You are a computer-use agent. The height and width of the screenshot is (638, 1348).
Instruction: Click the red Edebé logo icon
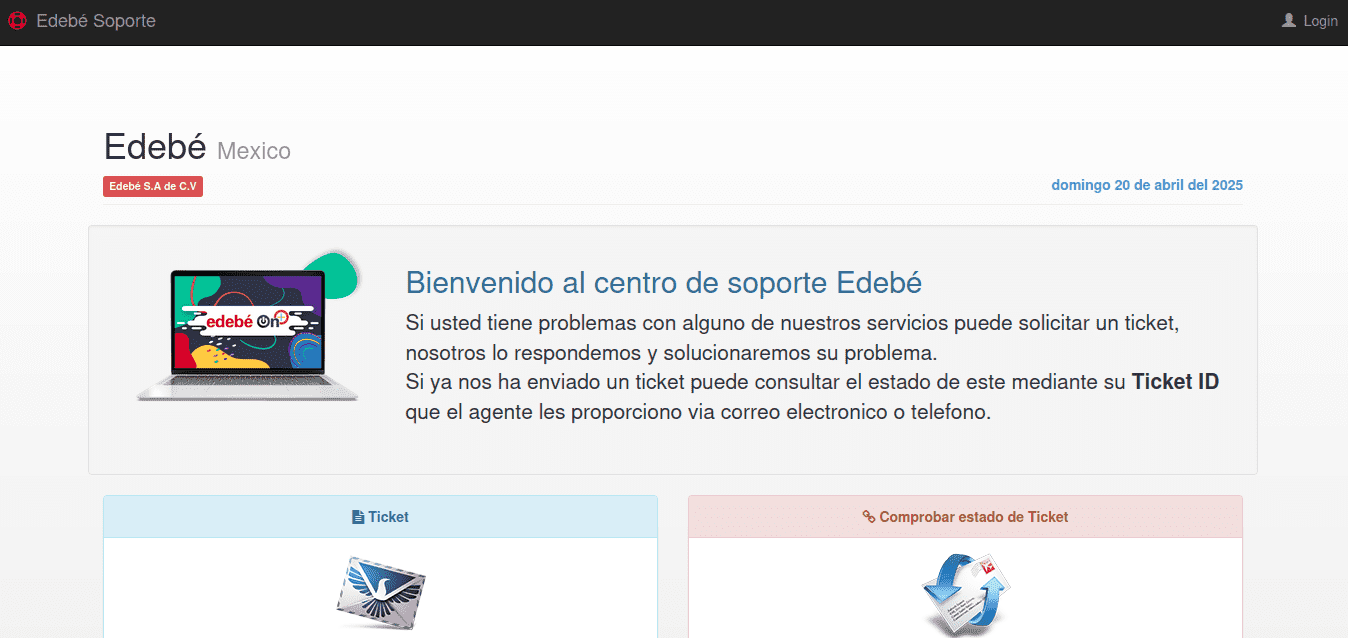(17, 21)
